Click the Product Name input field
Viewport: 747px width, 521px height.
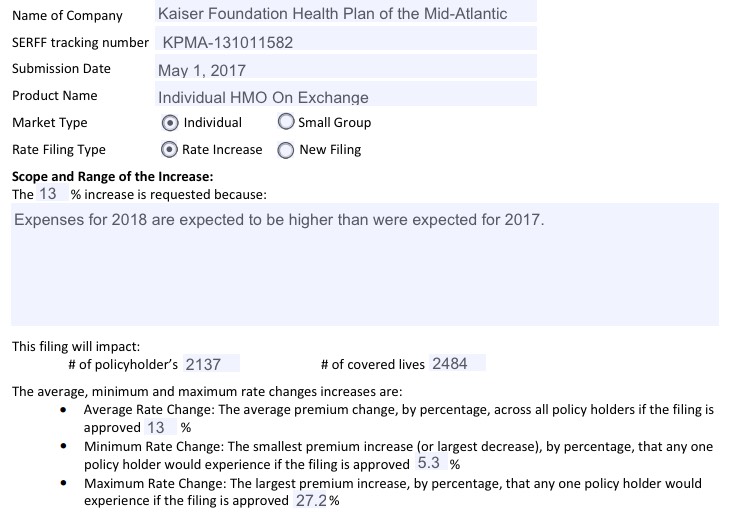pos(345,97)
